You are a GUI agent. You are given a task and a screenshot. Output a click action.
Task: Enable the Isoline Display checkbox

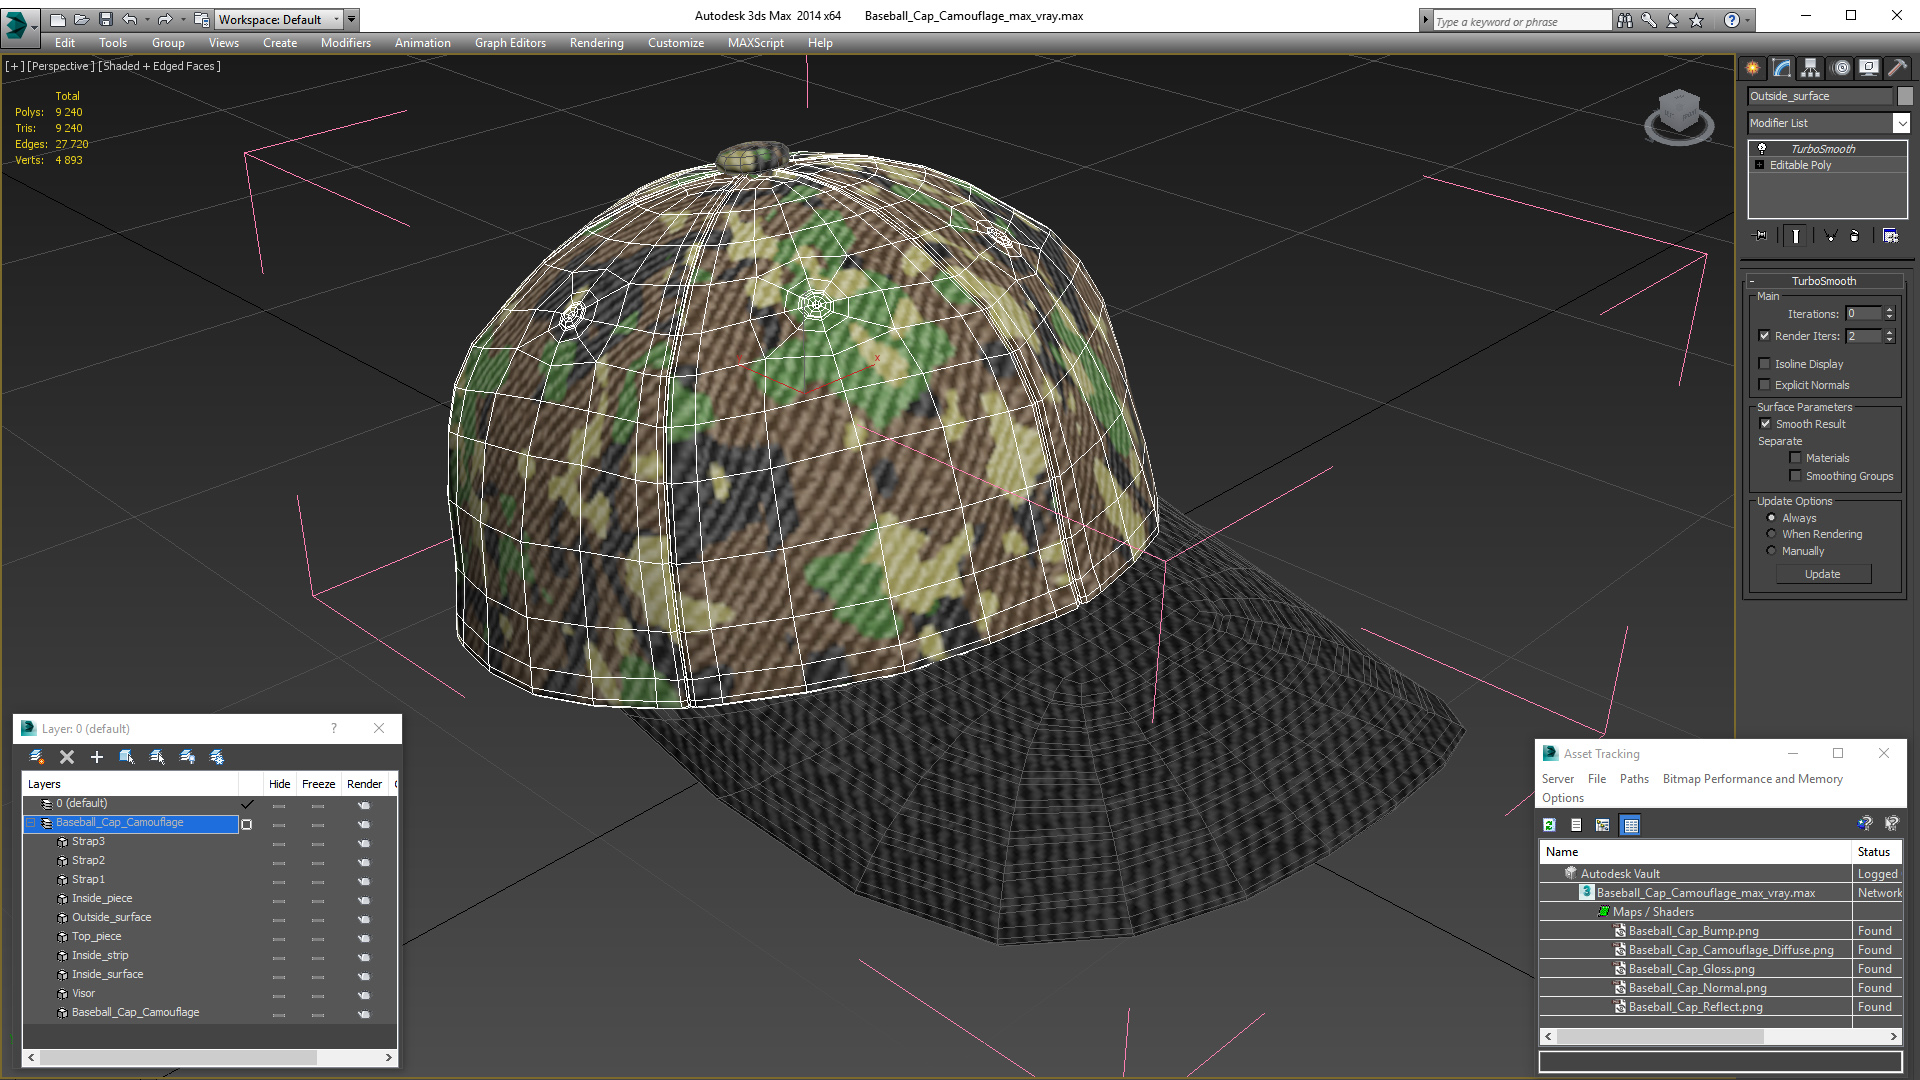[x=1765, y=364]
